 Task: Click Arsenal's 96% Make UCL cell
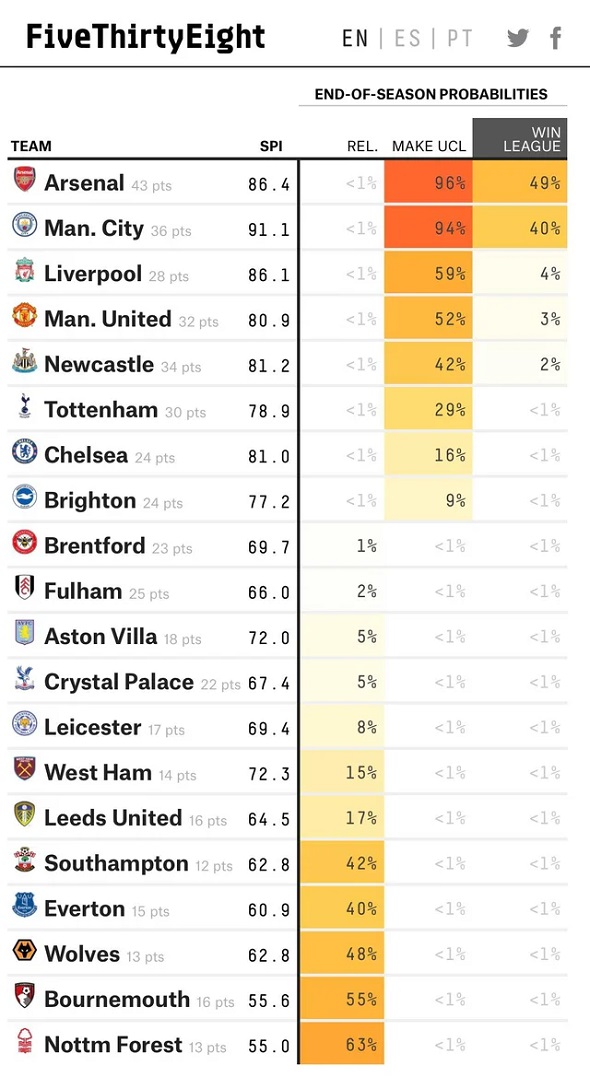coord(428,182)
